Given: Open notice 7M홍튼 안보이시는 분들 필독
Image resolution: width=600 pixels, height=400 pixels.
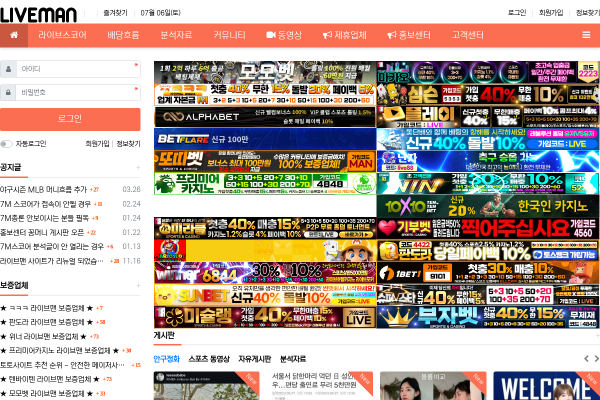Looking at the screenshot, I should tap(44, 218).
